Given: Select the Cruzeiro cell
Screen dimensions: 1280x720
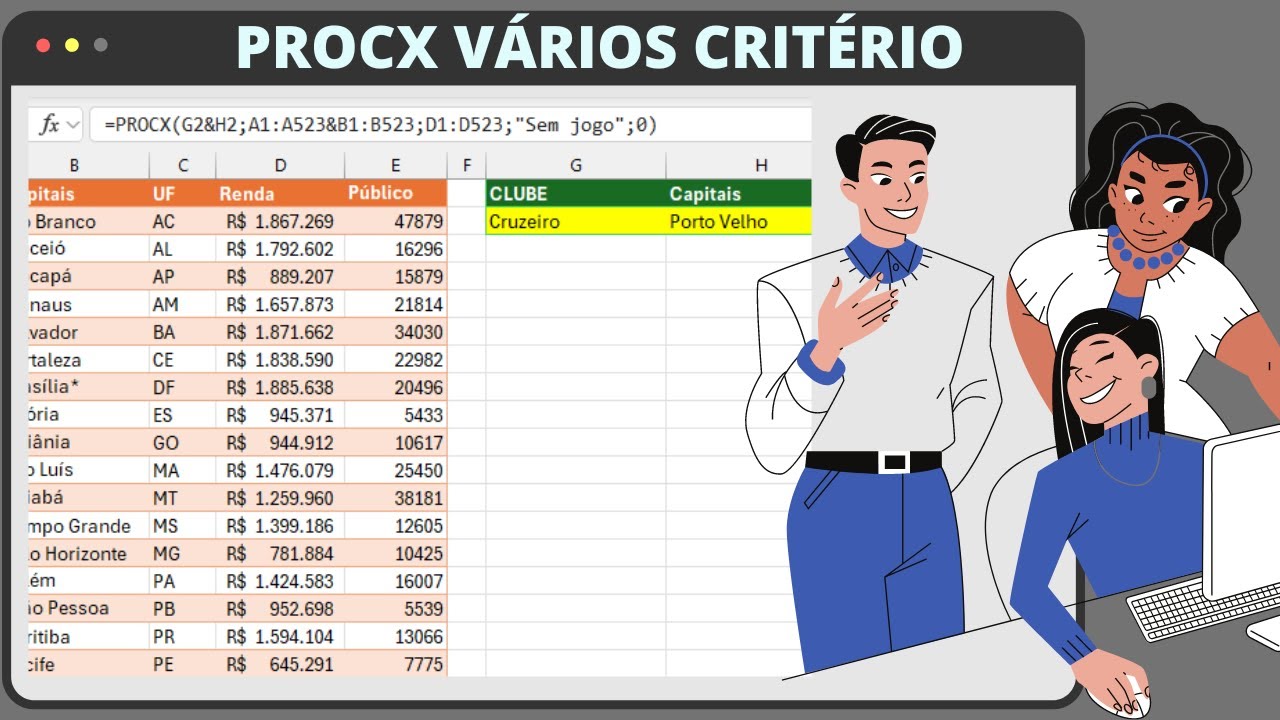Looking at the screenshot, I should (575, 221).
